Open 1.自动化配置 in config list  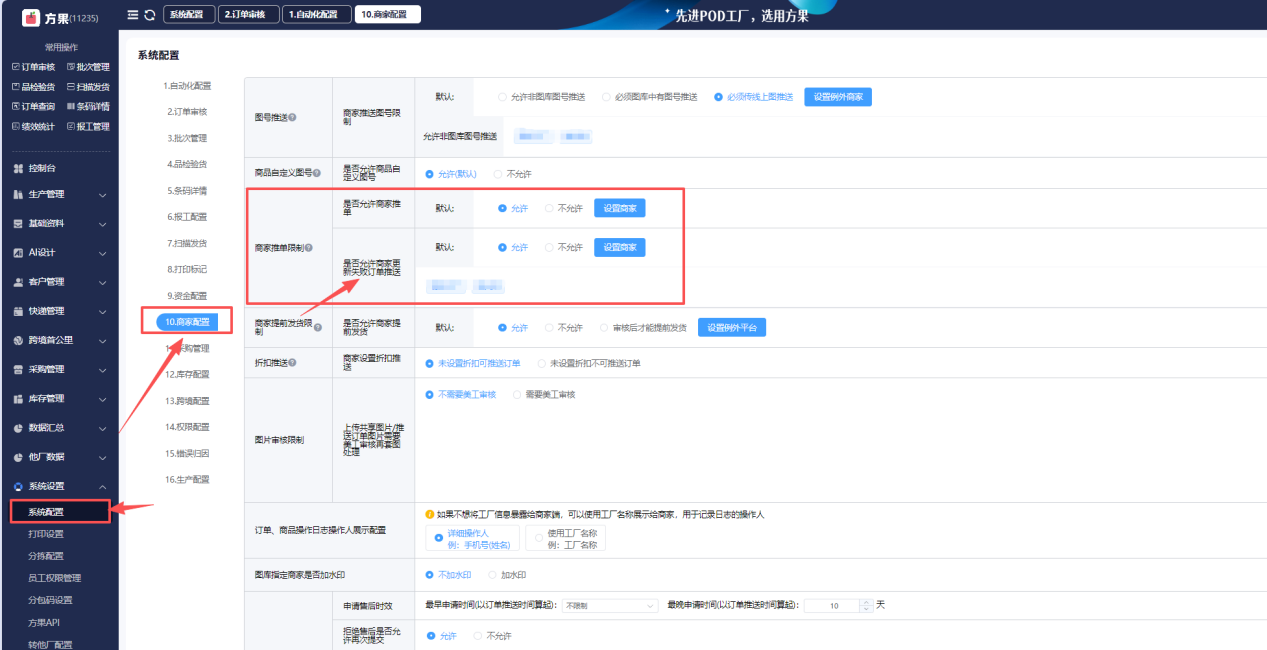(x=187, y=86)
